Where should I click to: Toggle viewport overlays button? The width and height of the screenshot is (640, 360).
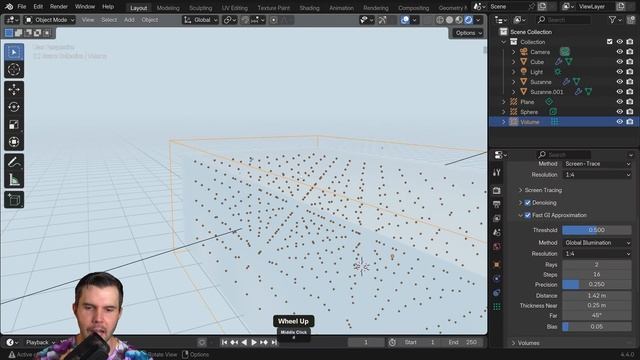(x=405, y=20)
